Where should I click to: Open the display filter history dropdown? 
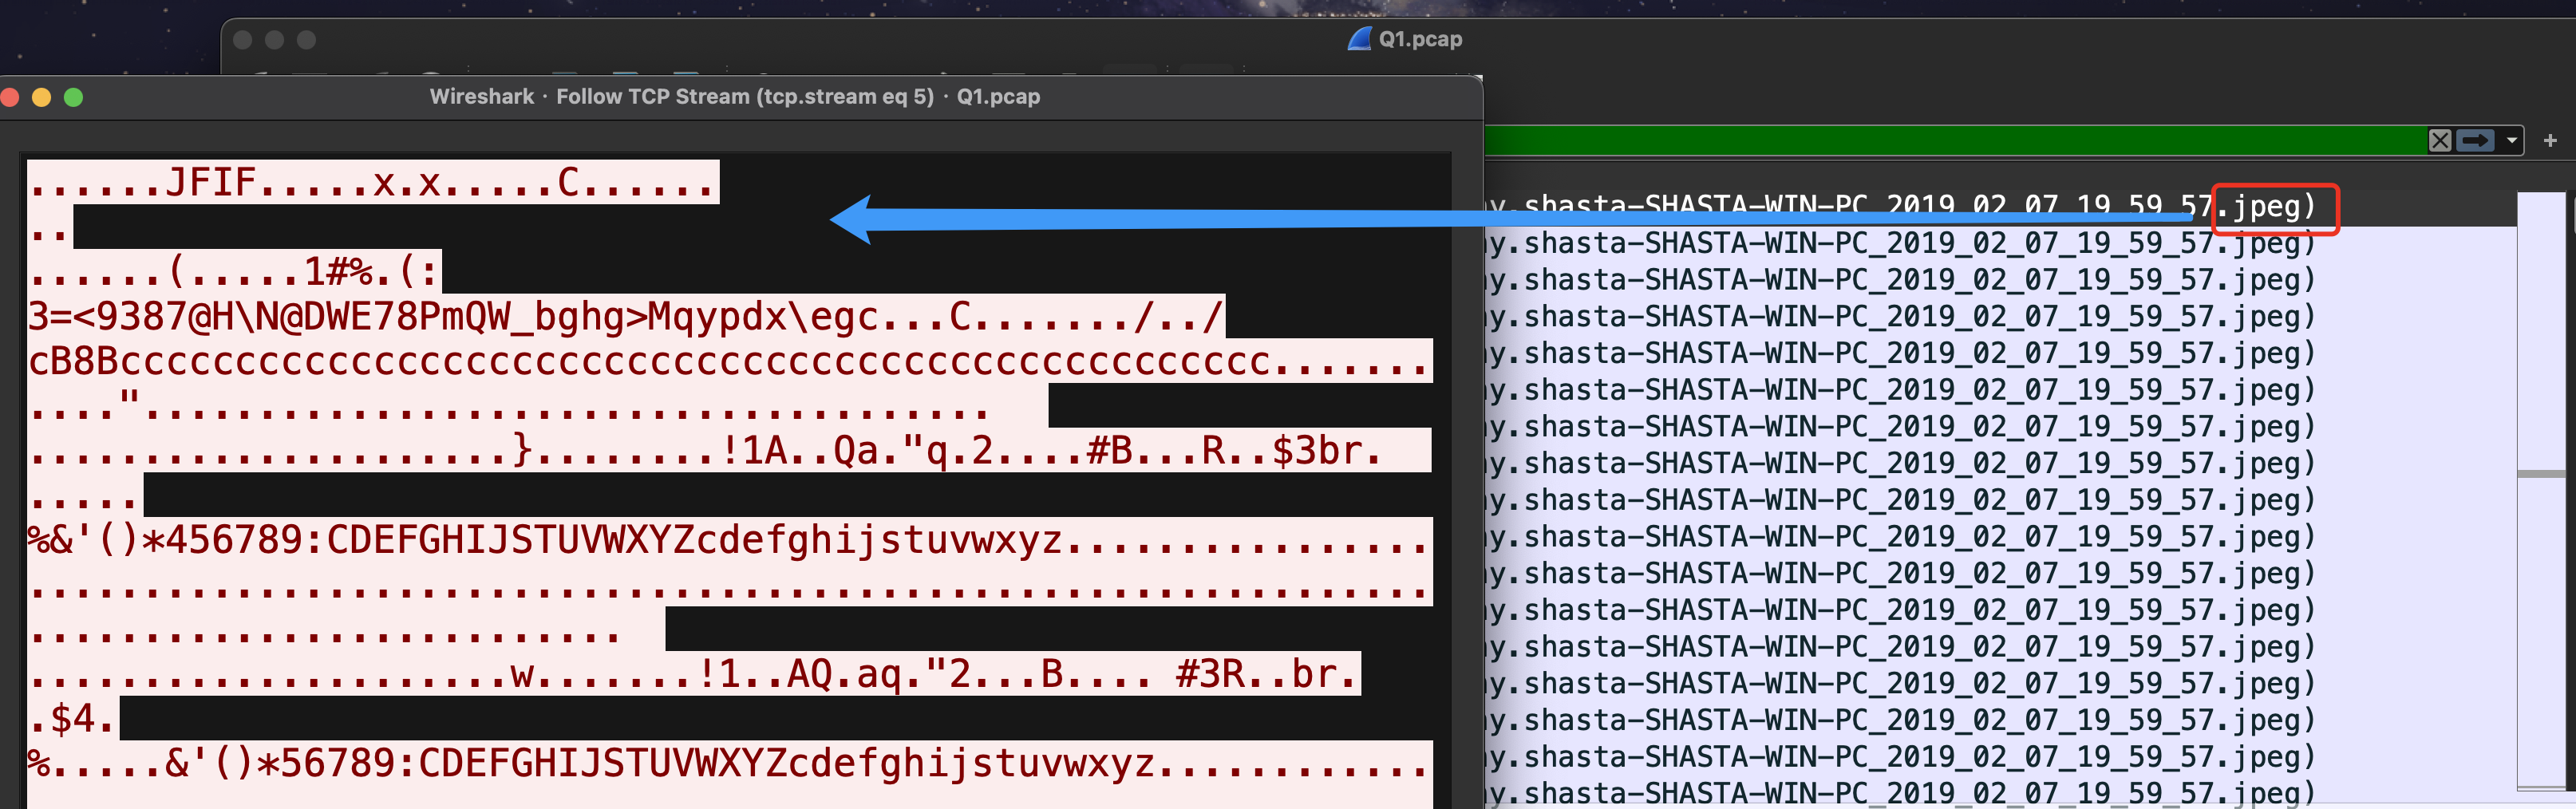[x=2511, y=141]
